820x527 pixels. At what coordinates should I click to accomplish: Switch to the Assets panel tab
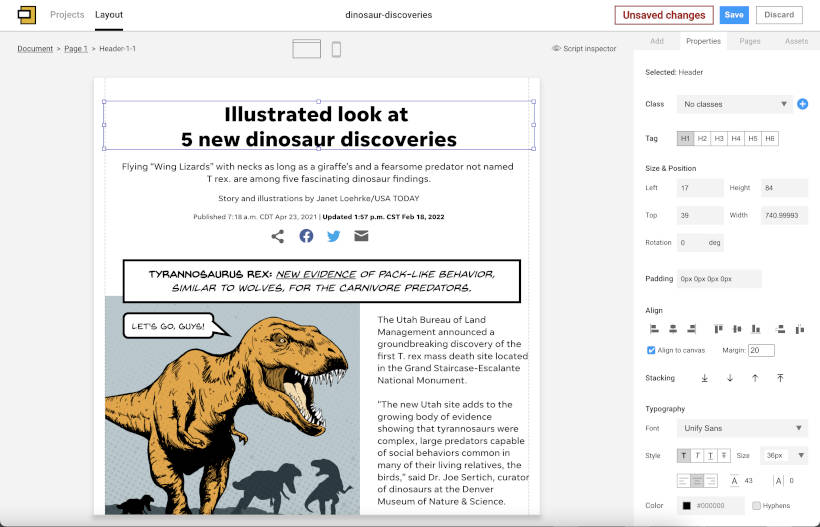click(796, 41)
